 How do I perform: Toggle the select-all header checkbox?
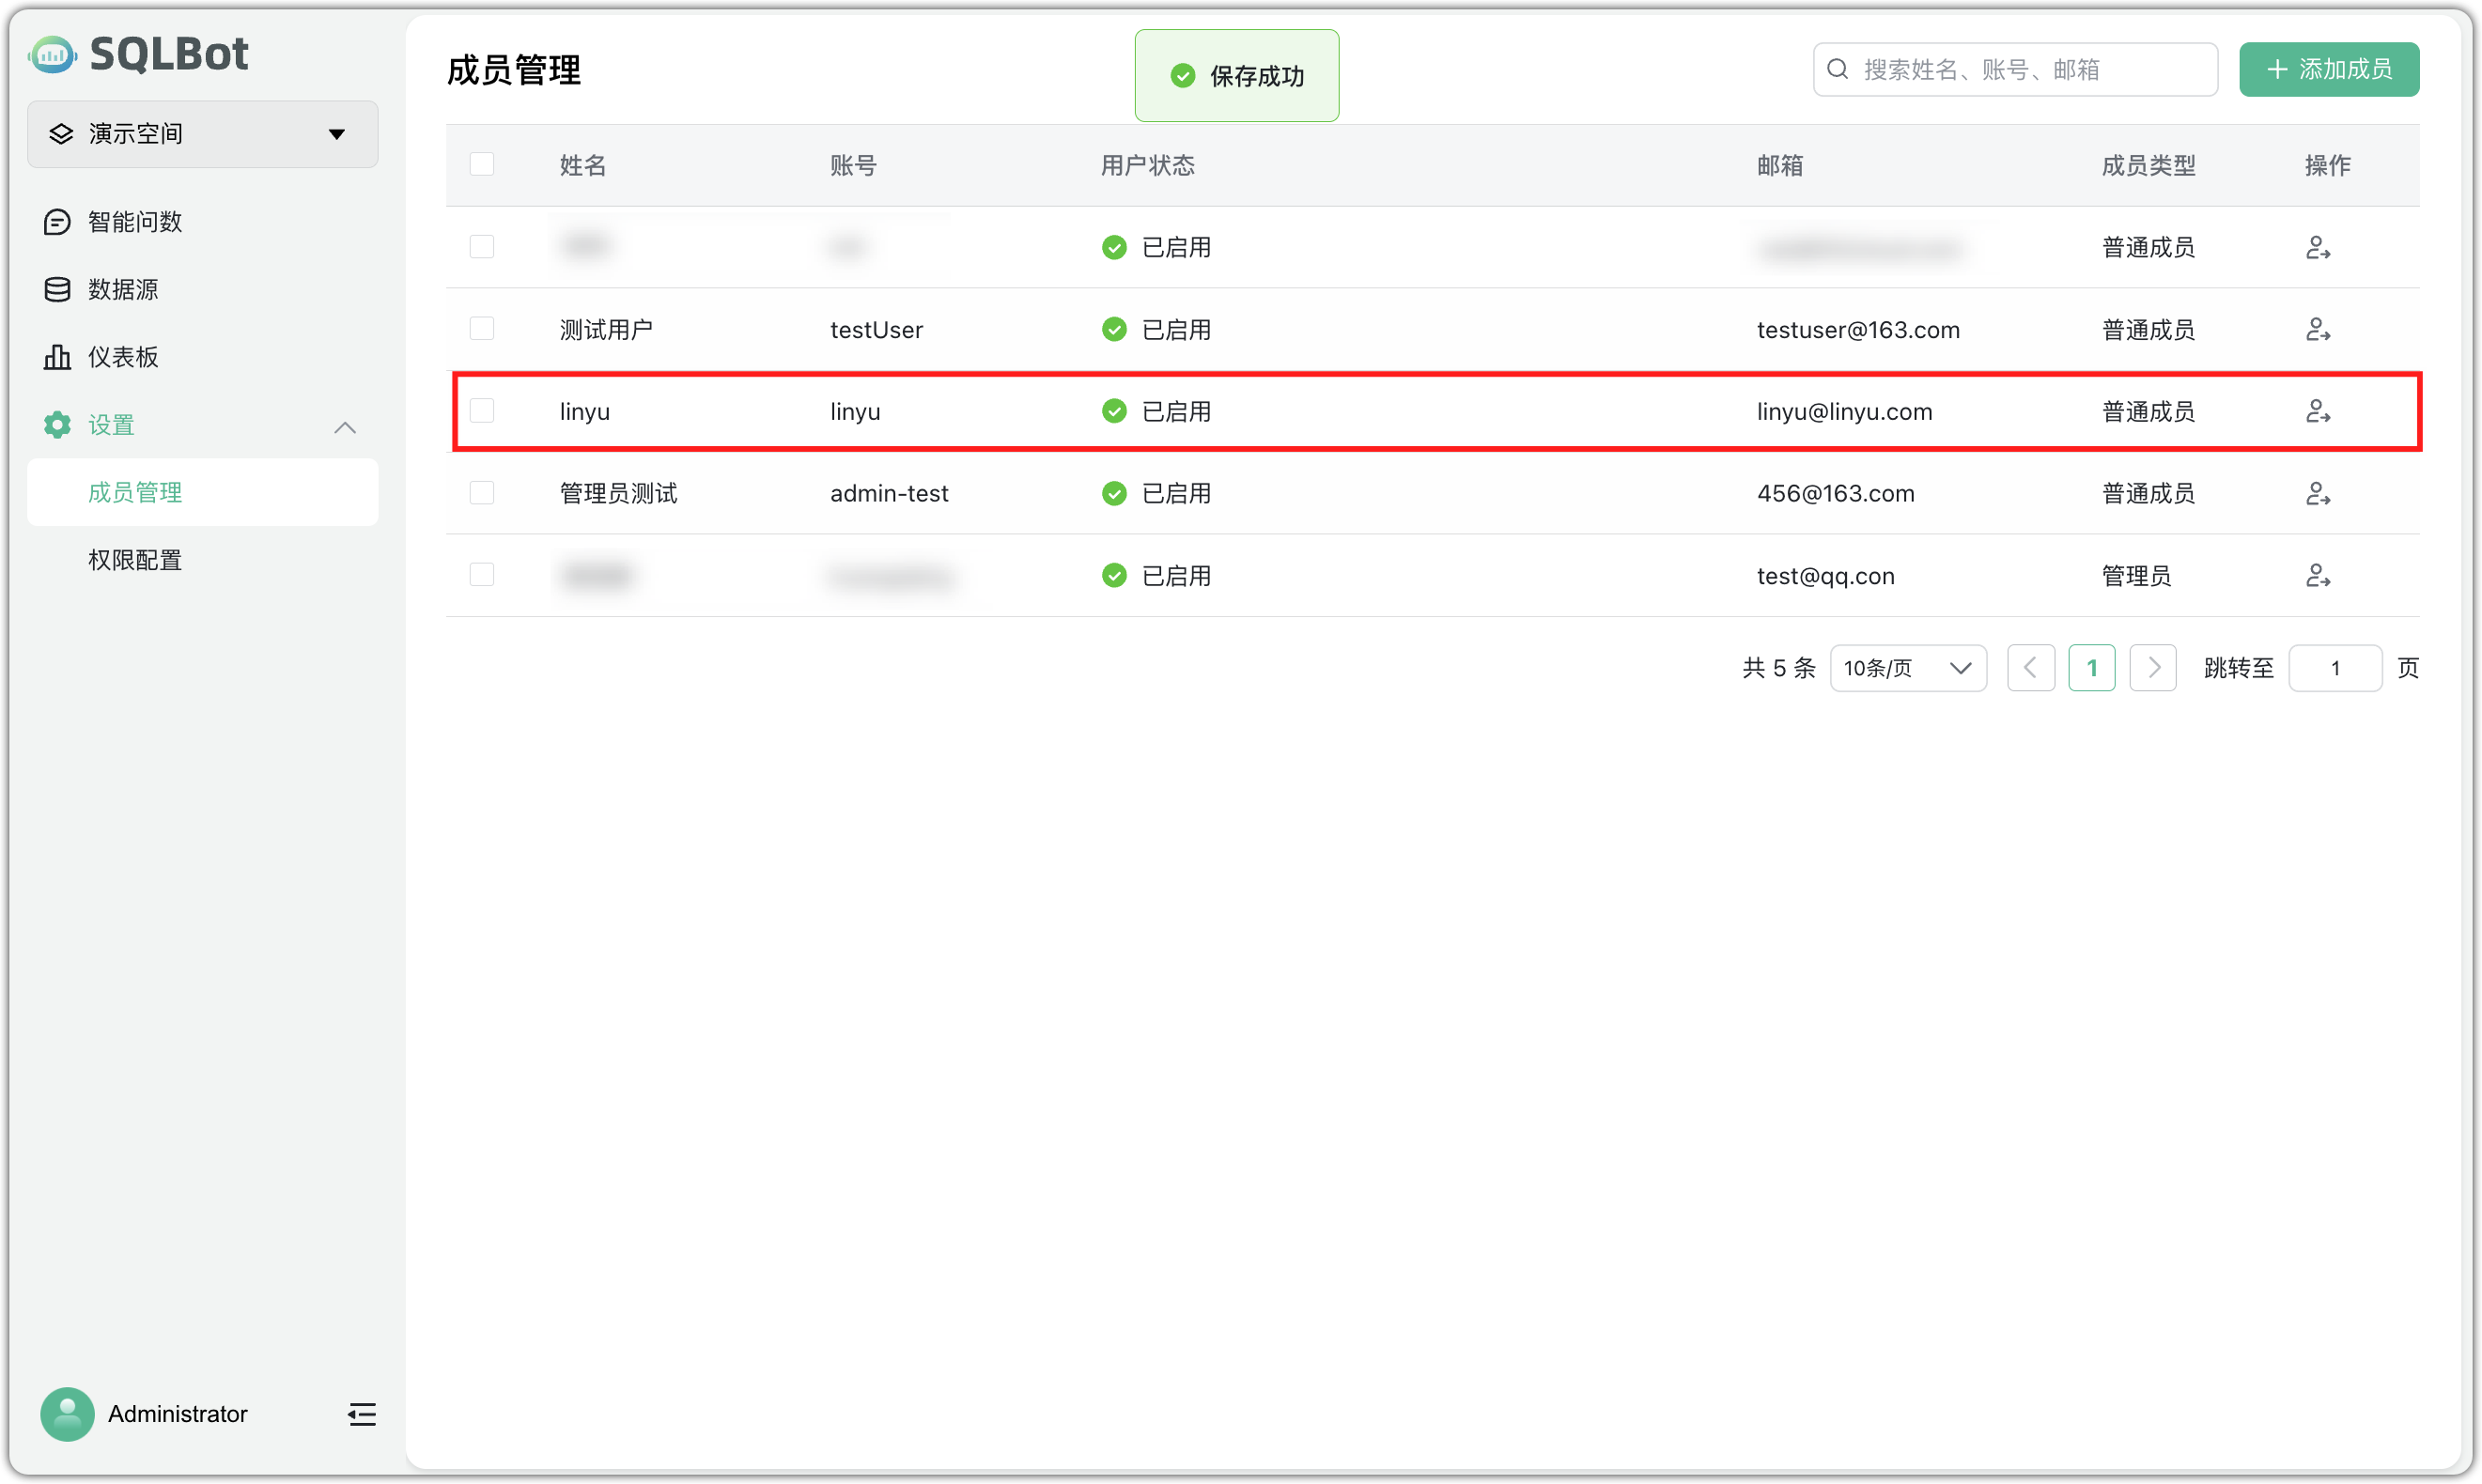pyautogui.click(x=482, y=164)
